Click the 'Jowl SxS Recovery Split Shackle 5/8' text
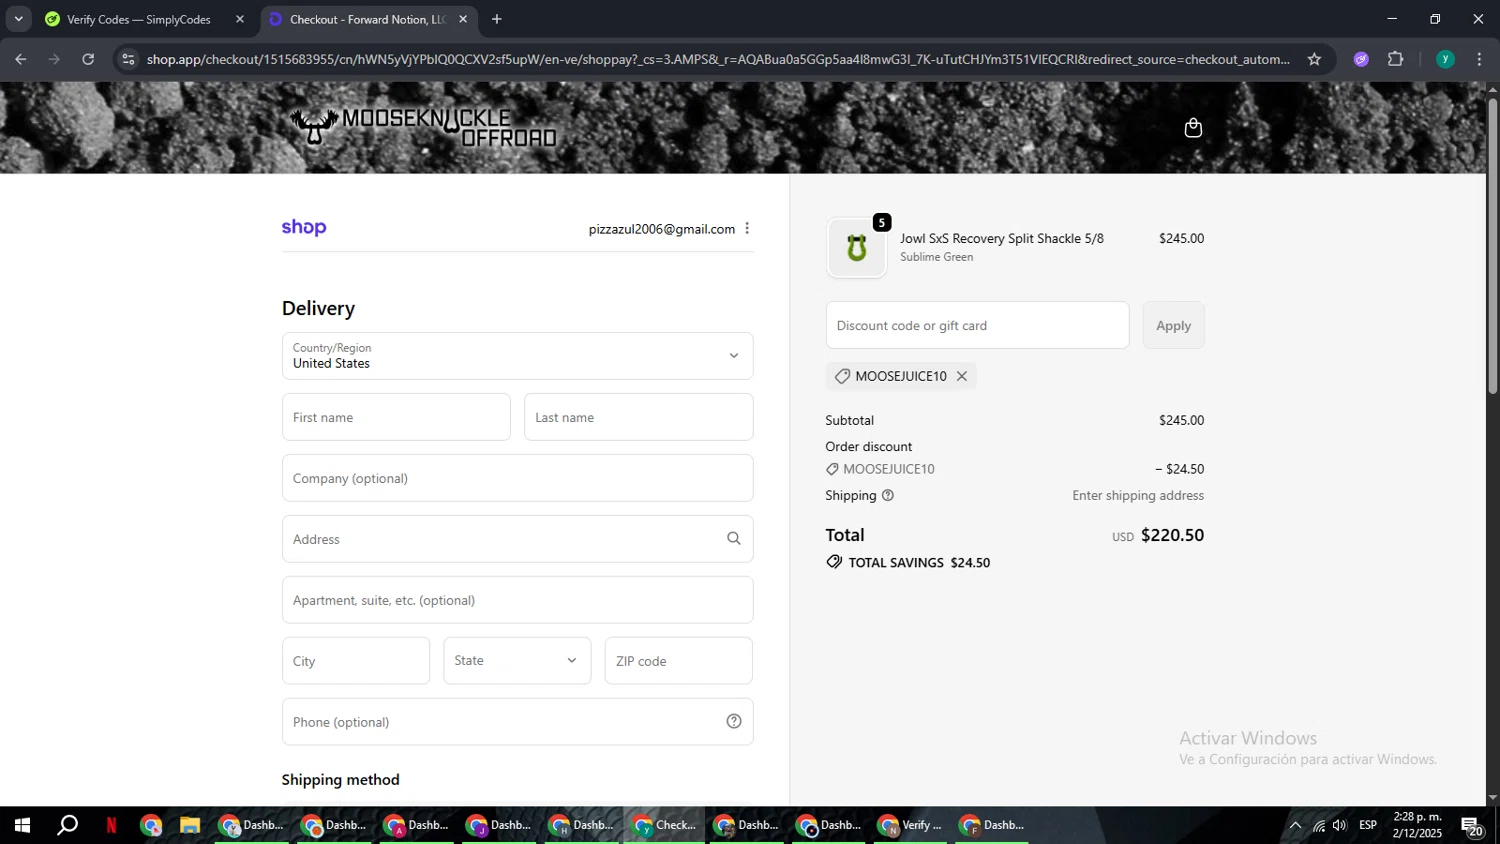The height and width of the screenshot is (844, 1500). 1002,238
